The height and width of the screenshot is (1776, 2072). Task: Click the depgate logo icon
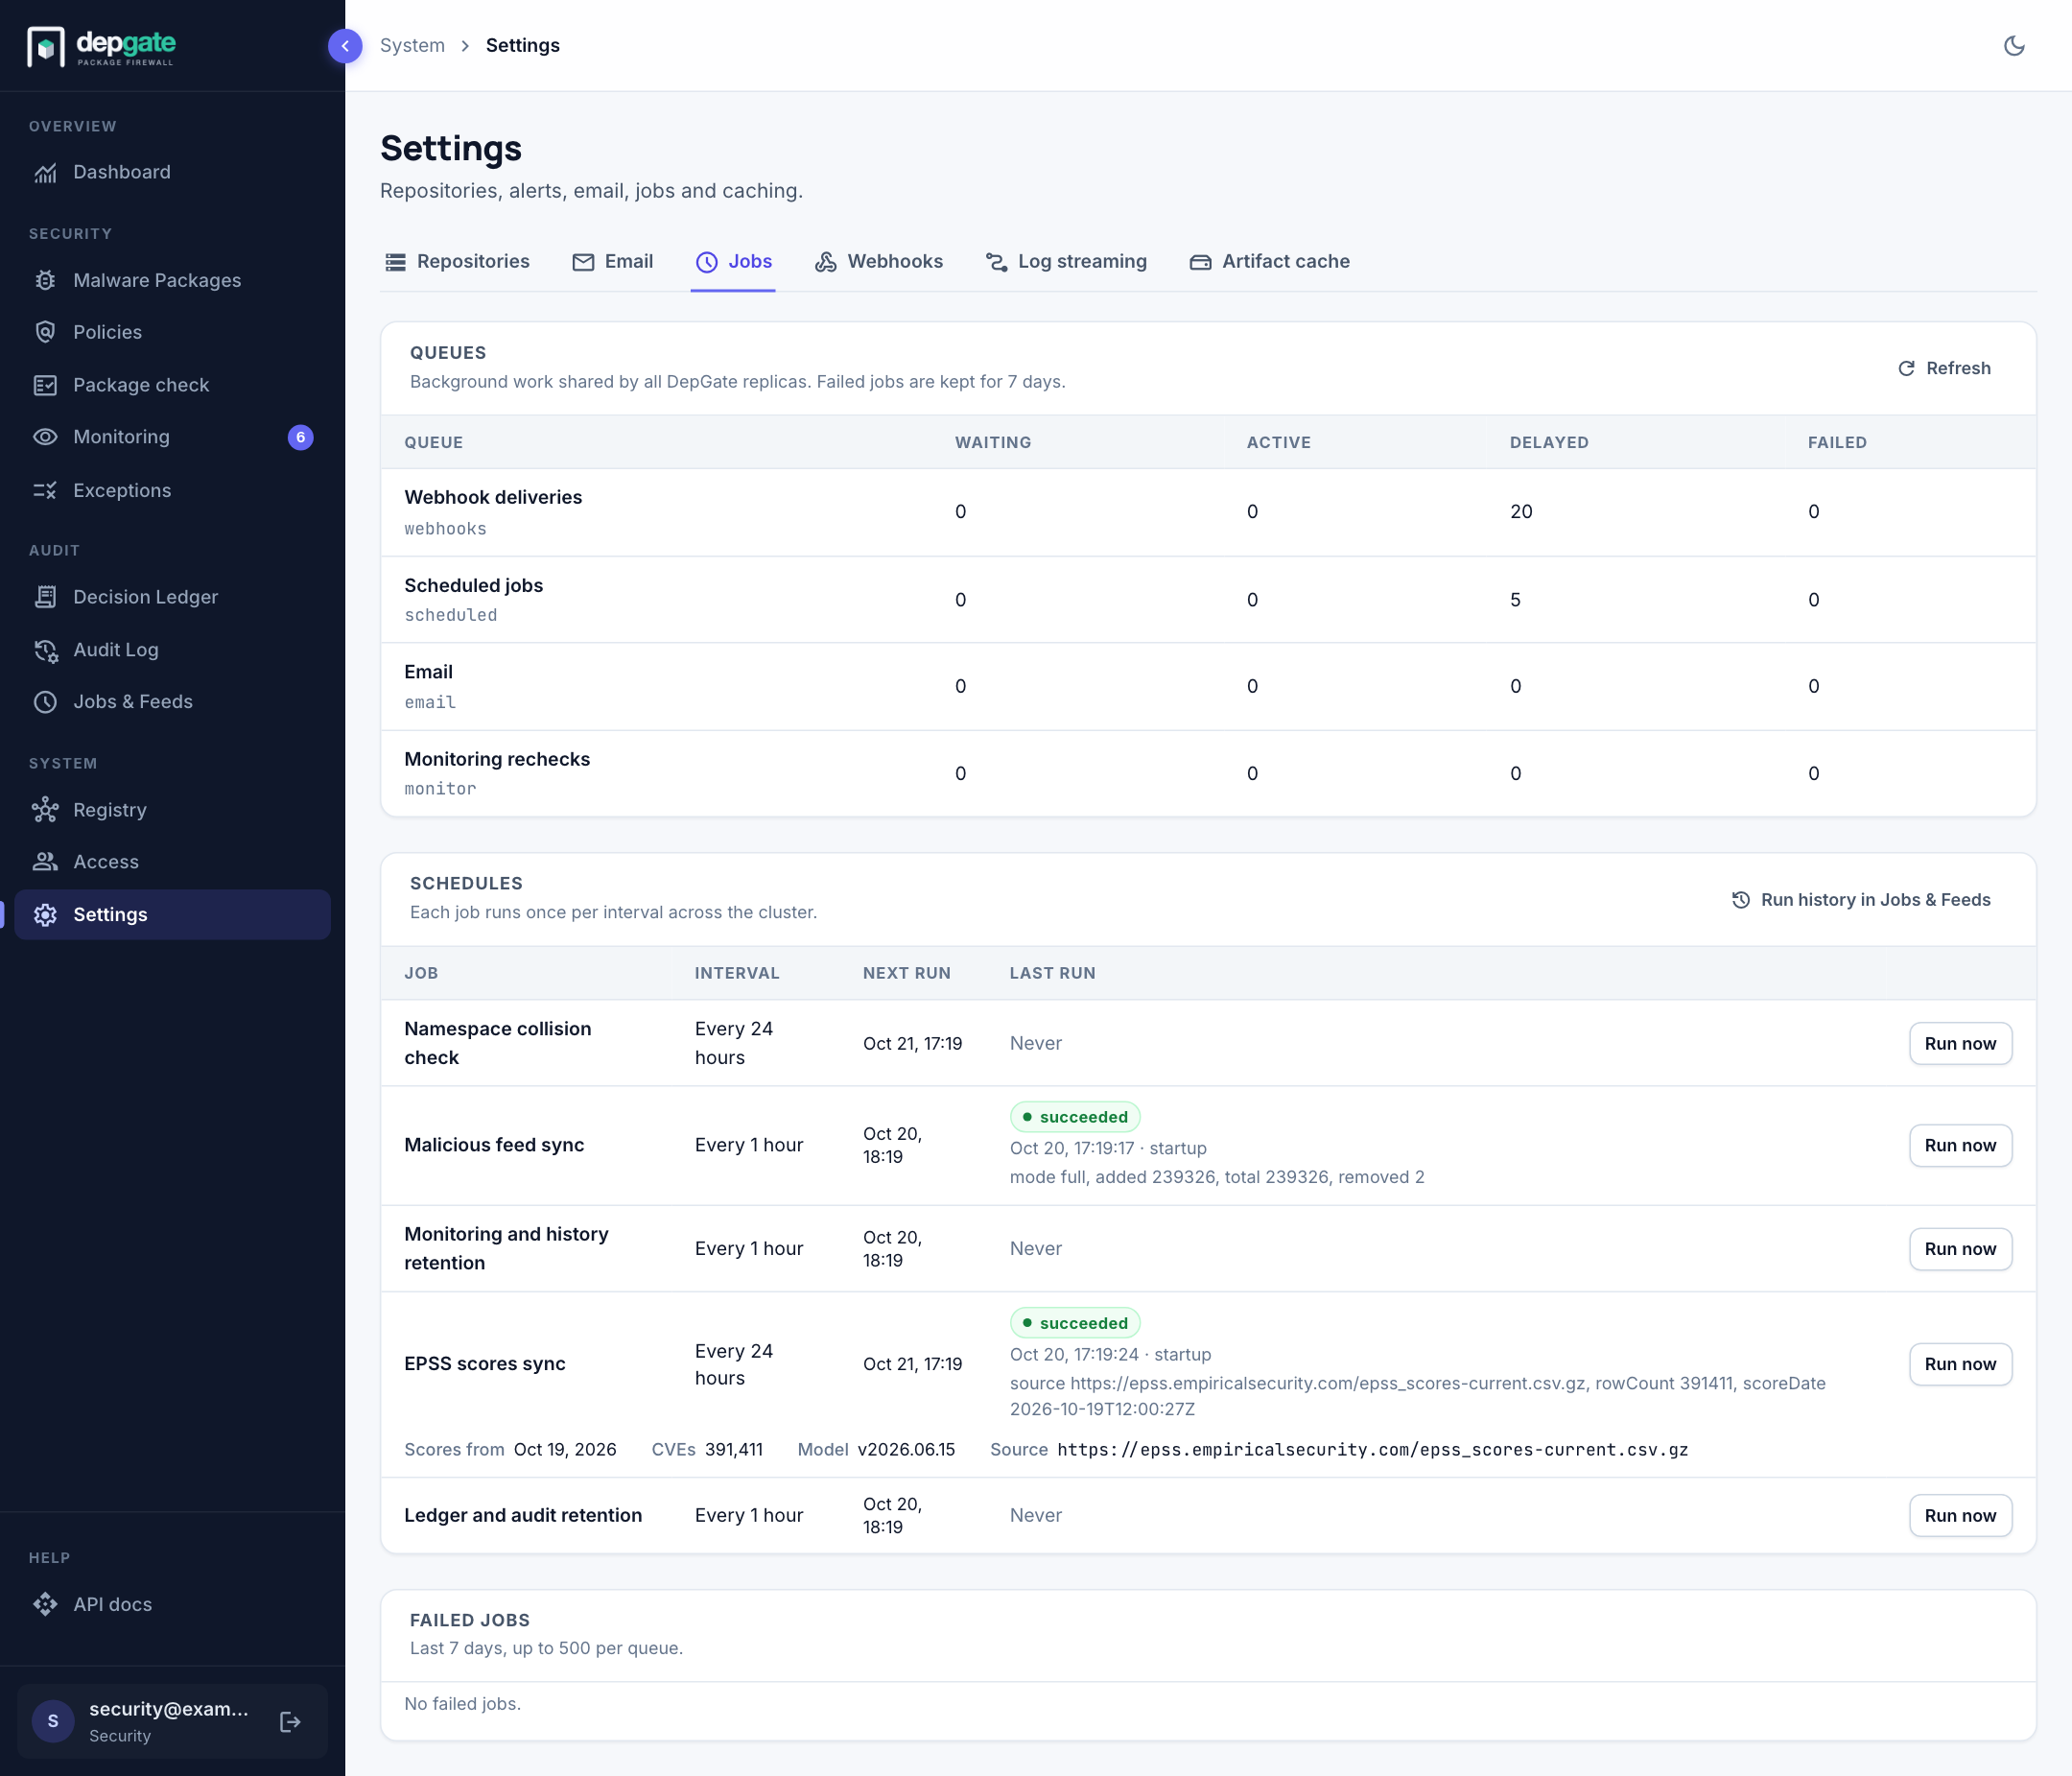pyautogui.click(x=45, y=46)
